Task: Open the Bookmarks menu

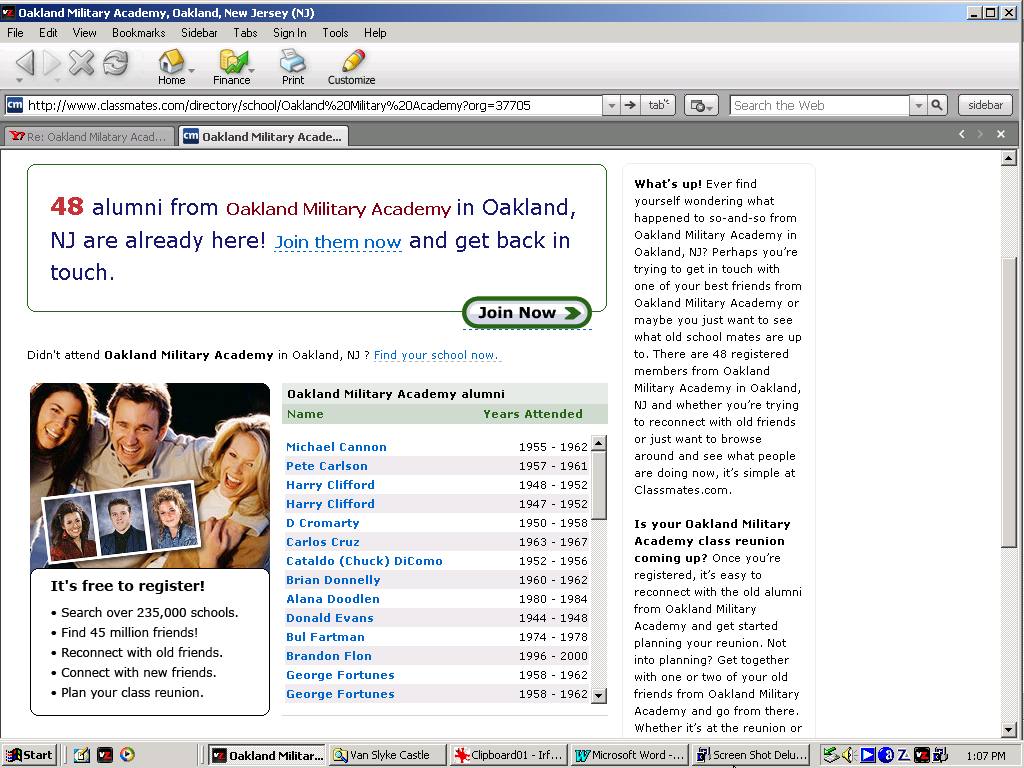Action: (138, 33)
